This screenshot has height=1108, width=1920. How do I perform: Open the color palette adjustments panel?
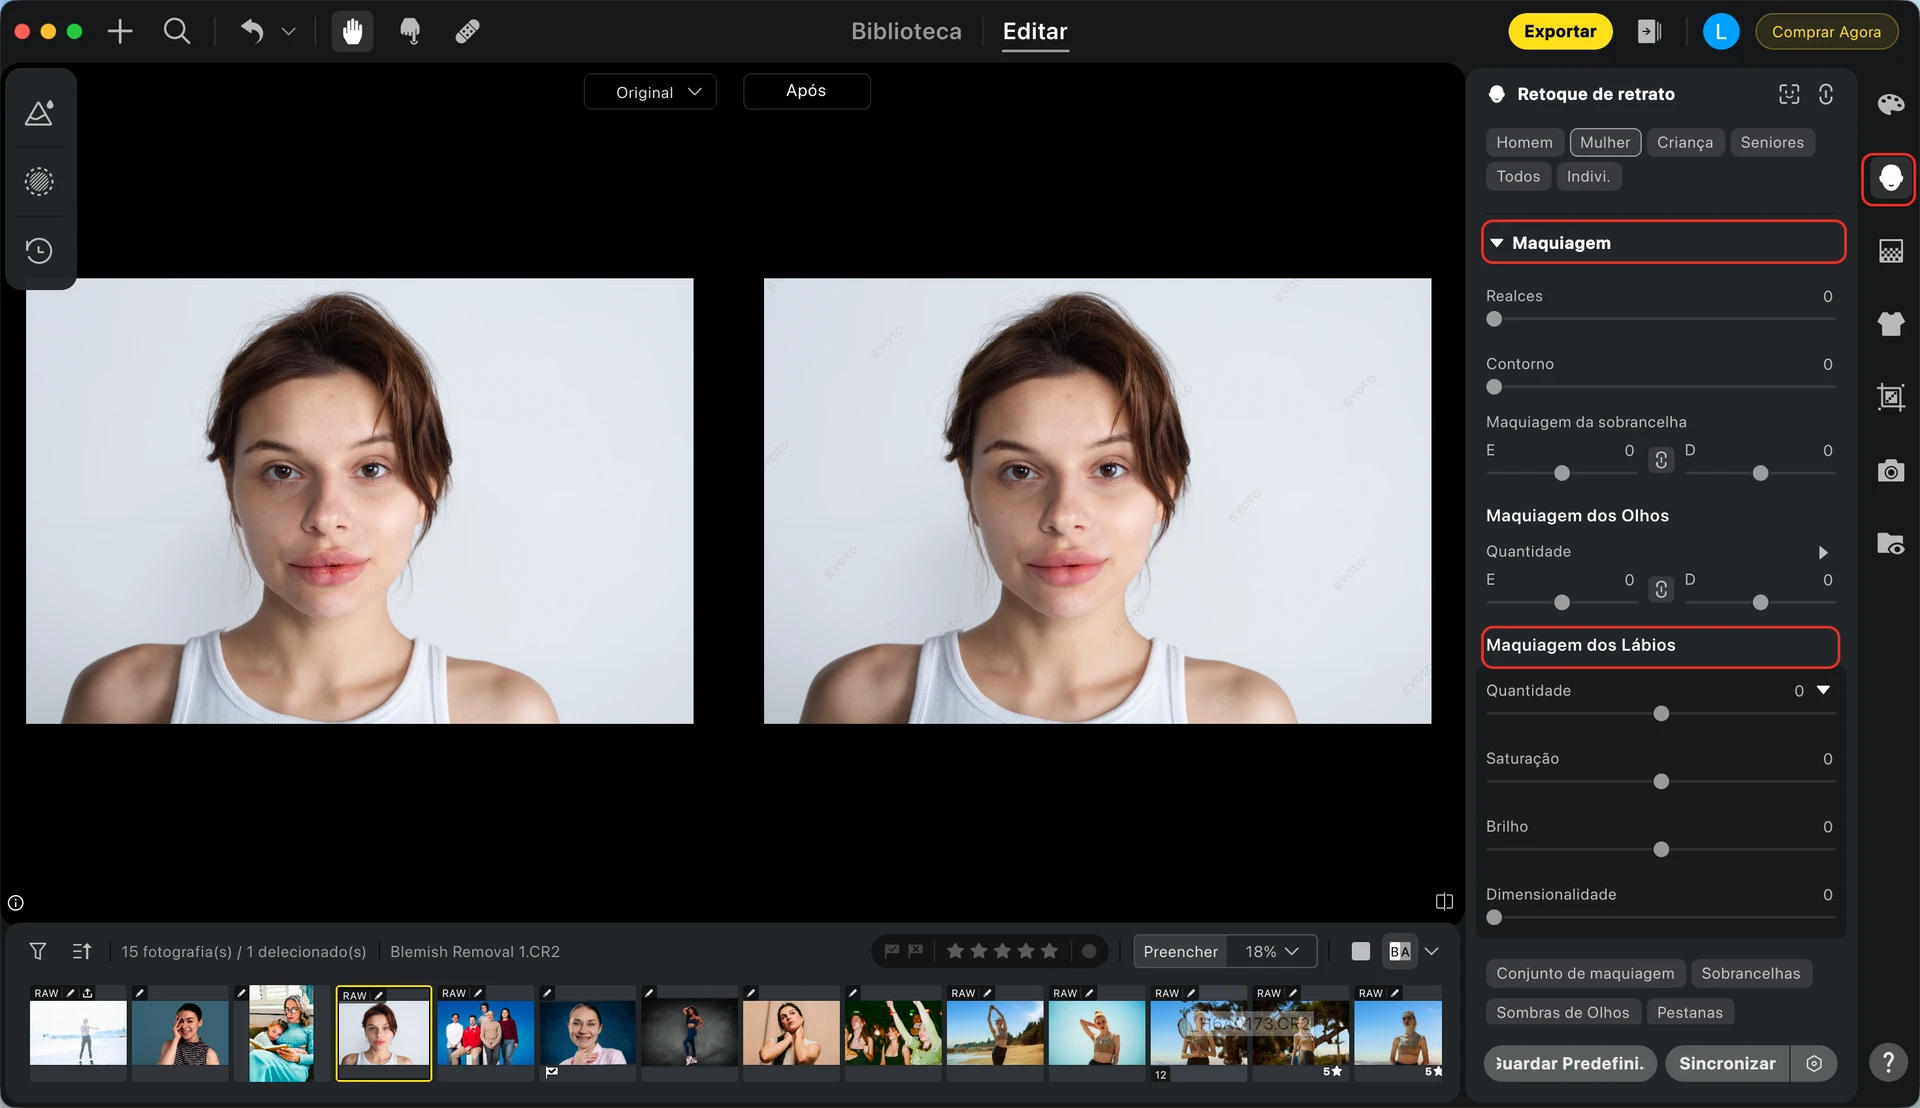click(x=1890, y=104)
